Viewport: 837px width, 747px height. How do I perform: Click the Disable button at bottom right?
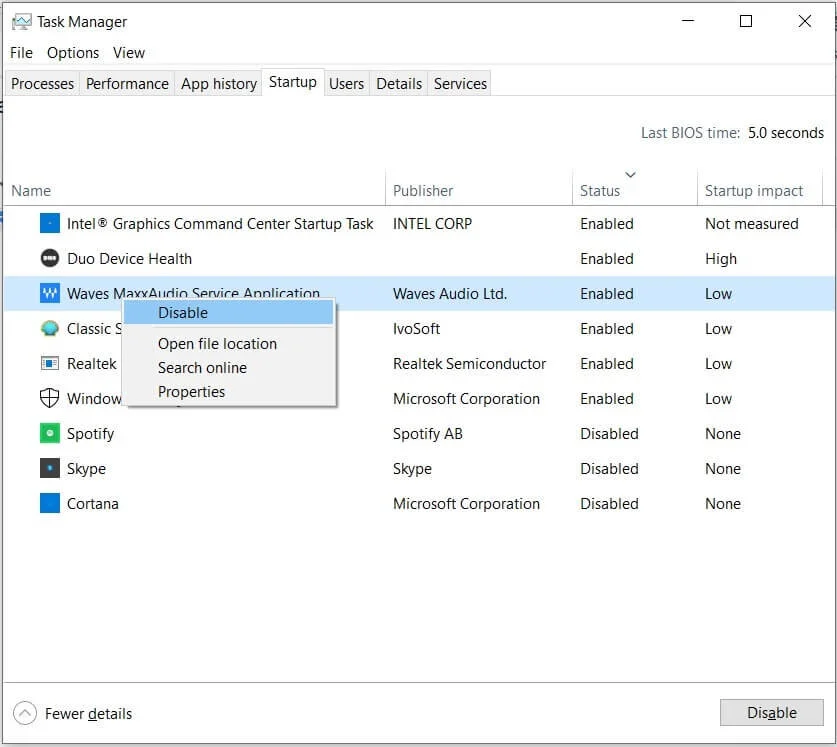[x=771, y=712]
